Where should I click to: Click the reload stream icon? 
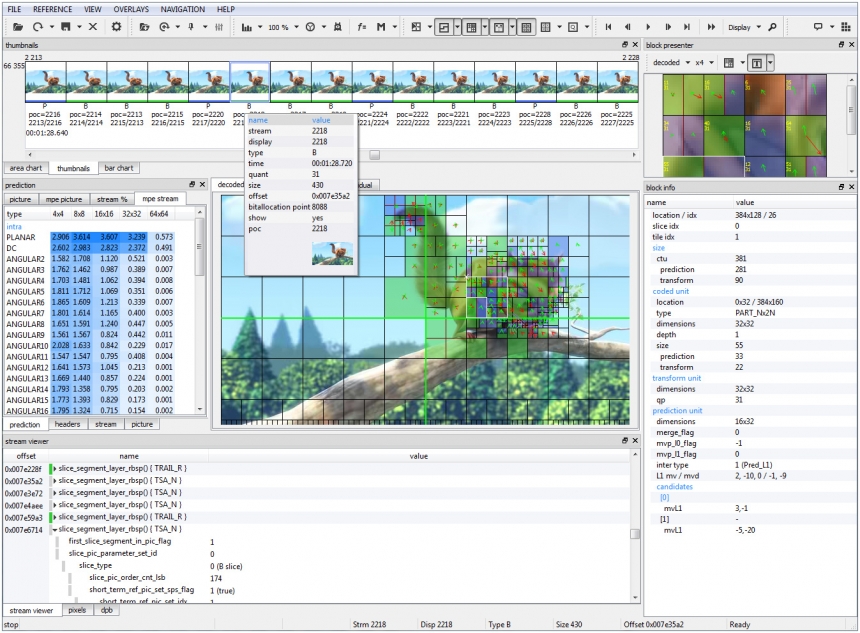coord(37,27)
